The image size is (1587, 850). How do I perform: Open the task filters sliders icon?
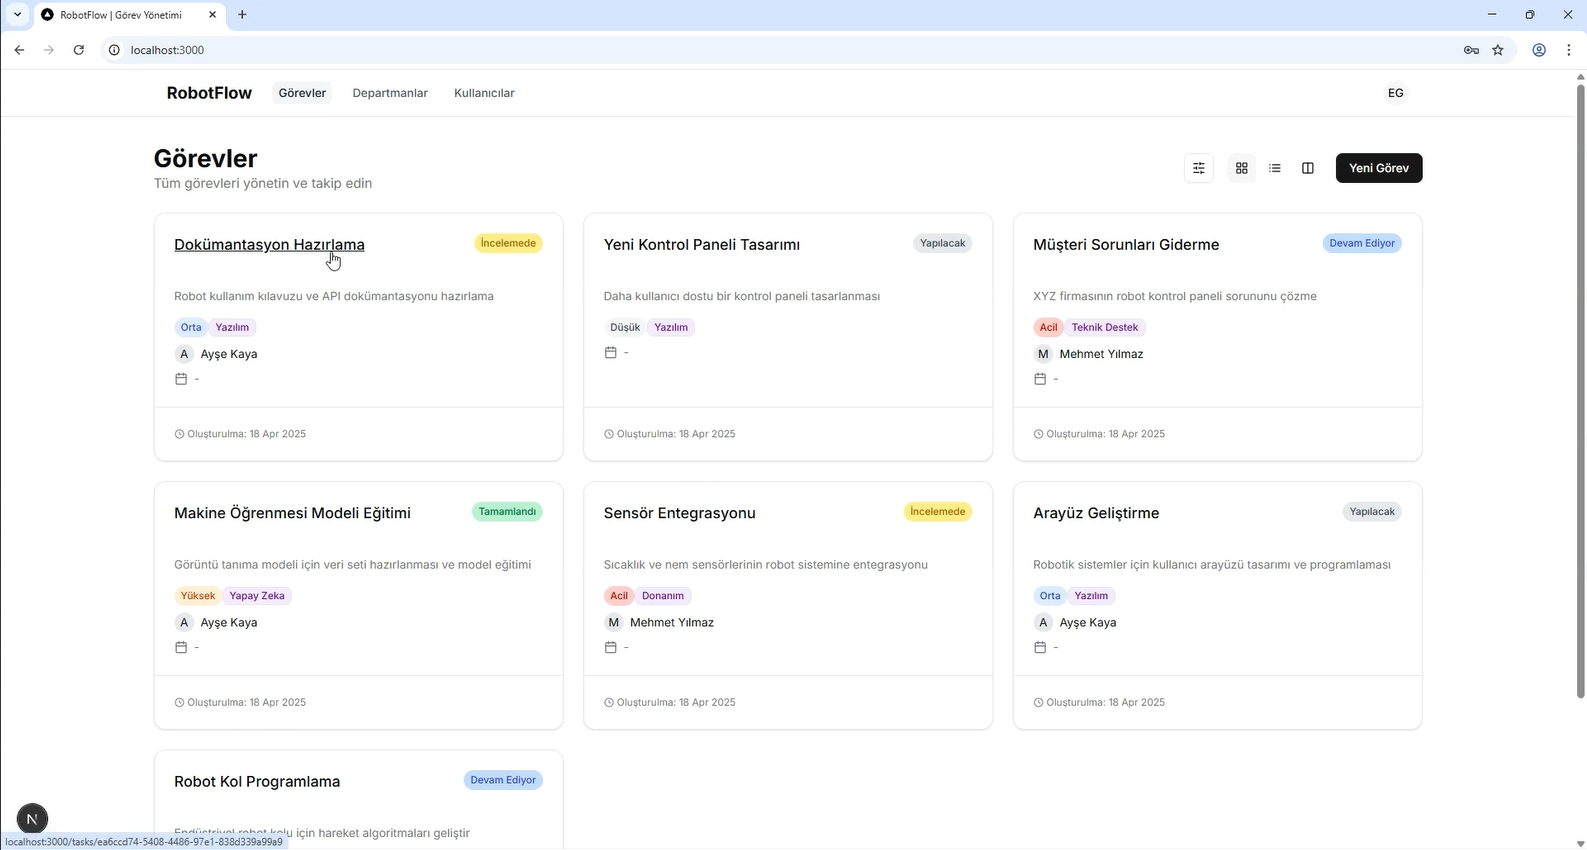click(x=1198, y=168)
